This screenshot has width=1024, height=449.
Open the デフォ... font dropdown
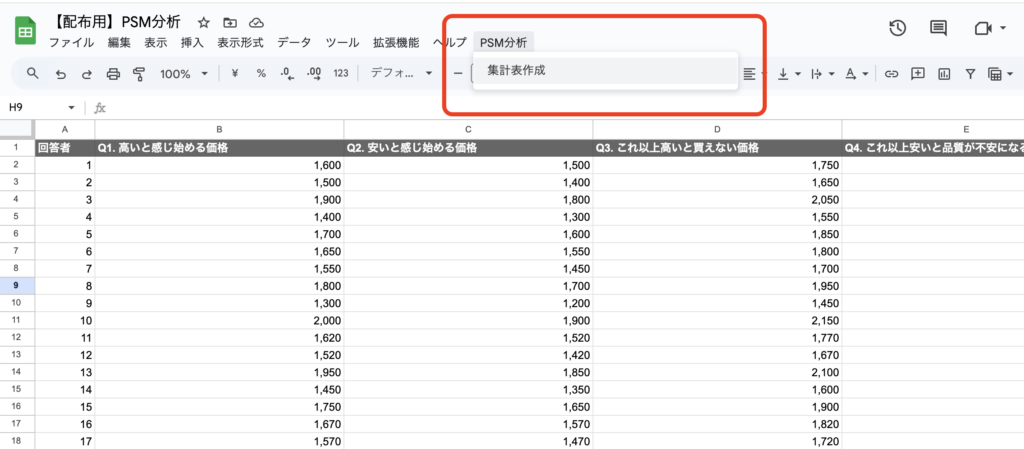point(401,74)
